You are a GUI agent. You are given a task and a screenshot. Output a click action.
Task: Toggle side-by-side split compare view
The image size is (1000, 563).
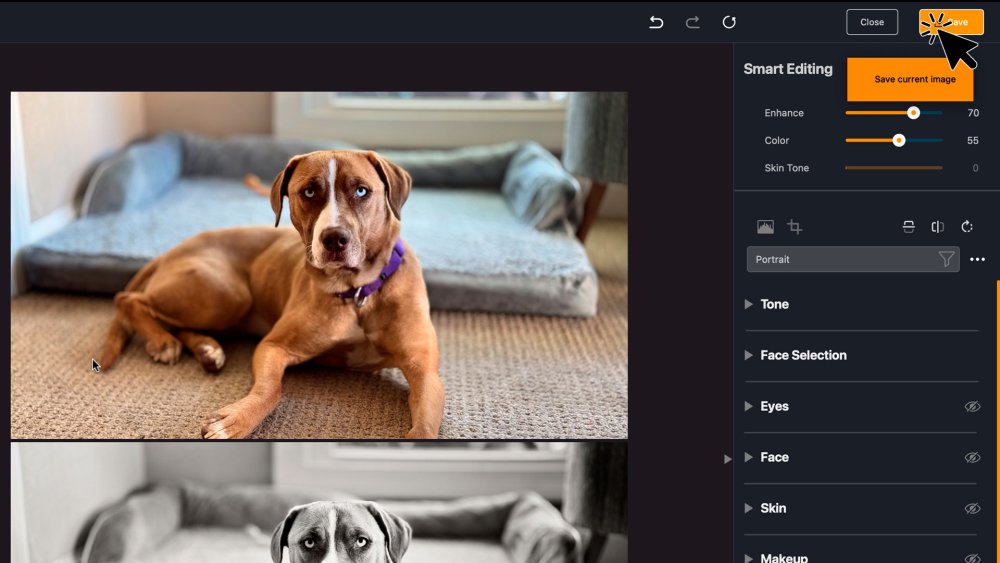938,226
